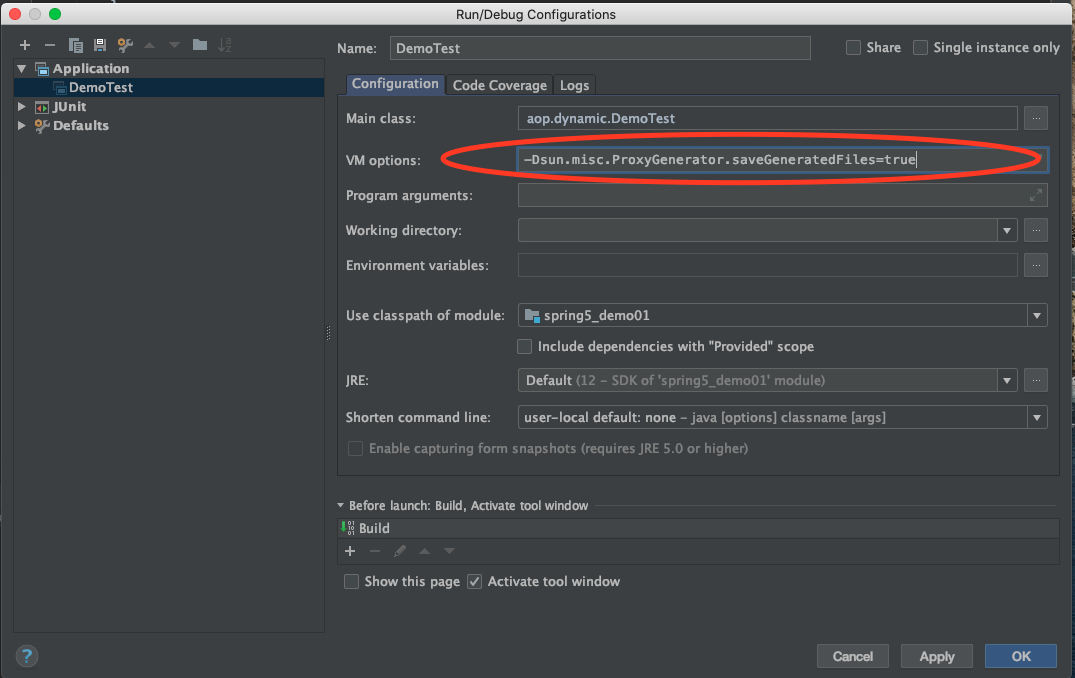The height and width of the screenshot is (678, 1075).
Task: Edit configuration templates via wrench icon
Action: [x=125, y=44]
